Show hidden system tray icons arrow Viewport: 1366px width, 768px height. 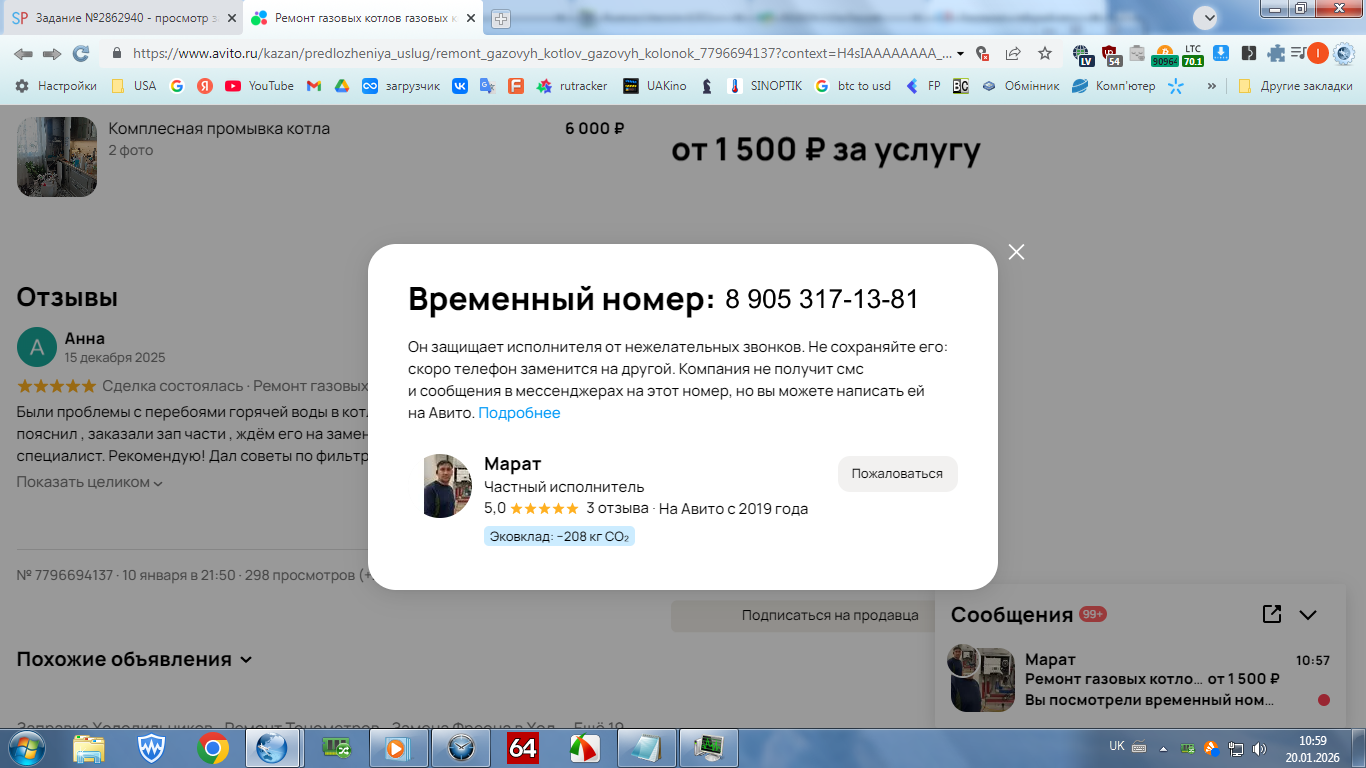[x=1163, y=747]
